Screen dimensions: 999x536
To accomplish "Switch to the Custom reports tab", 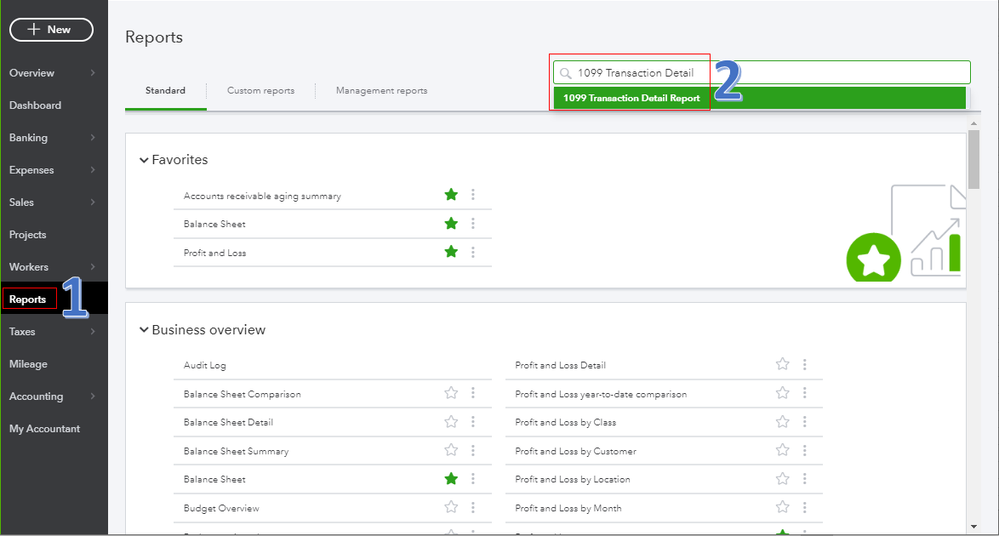I will tap(260, 91).
